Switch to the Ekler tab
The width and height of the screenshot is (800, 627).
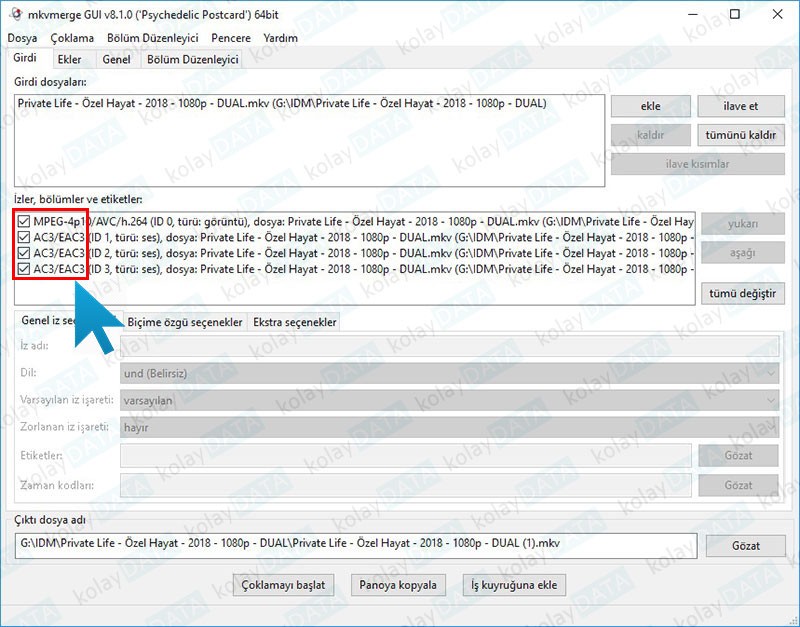coord(69,60)
